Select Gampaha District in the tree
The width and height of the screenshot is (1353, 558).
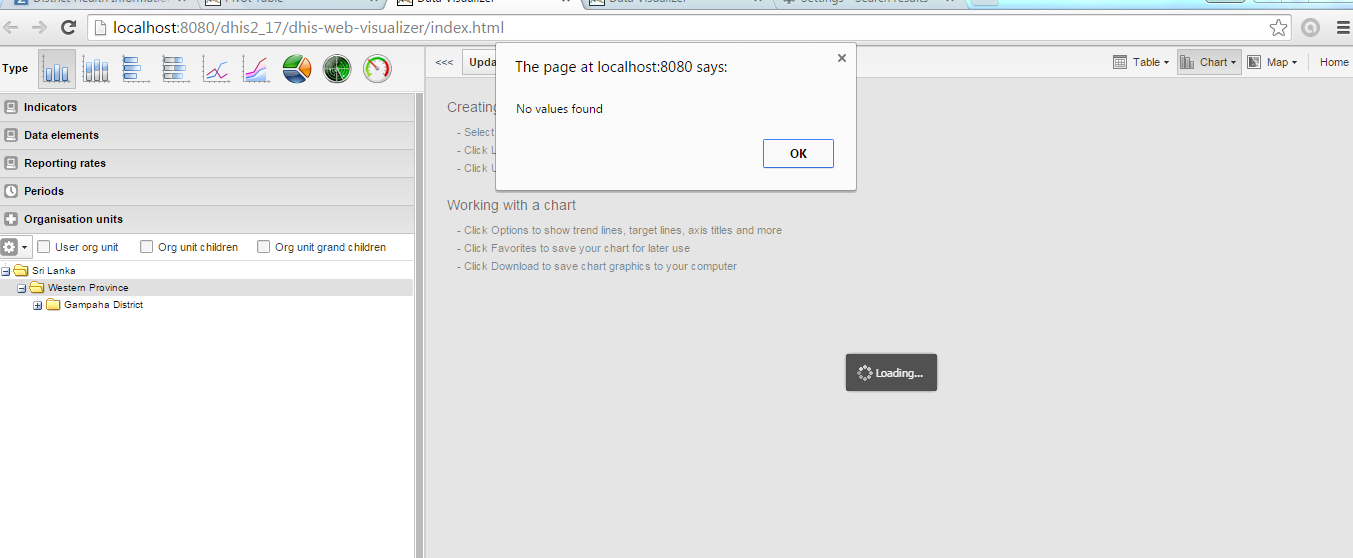click(x=103, y=305)
